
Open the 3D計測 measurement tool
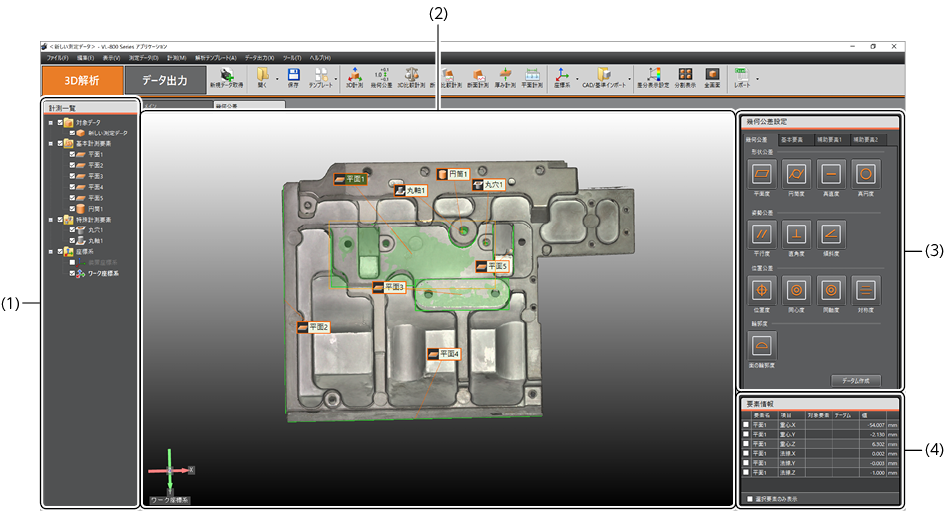pyautogui.click(x=354, y=76)
